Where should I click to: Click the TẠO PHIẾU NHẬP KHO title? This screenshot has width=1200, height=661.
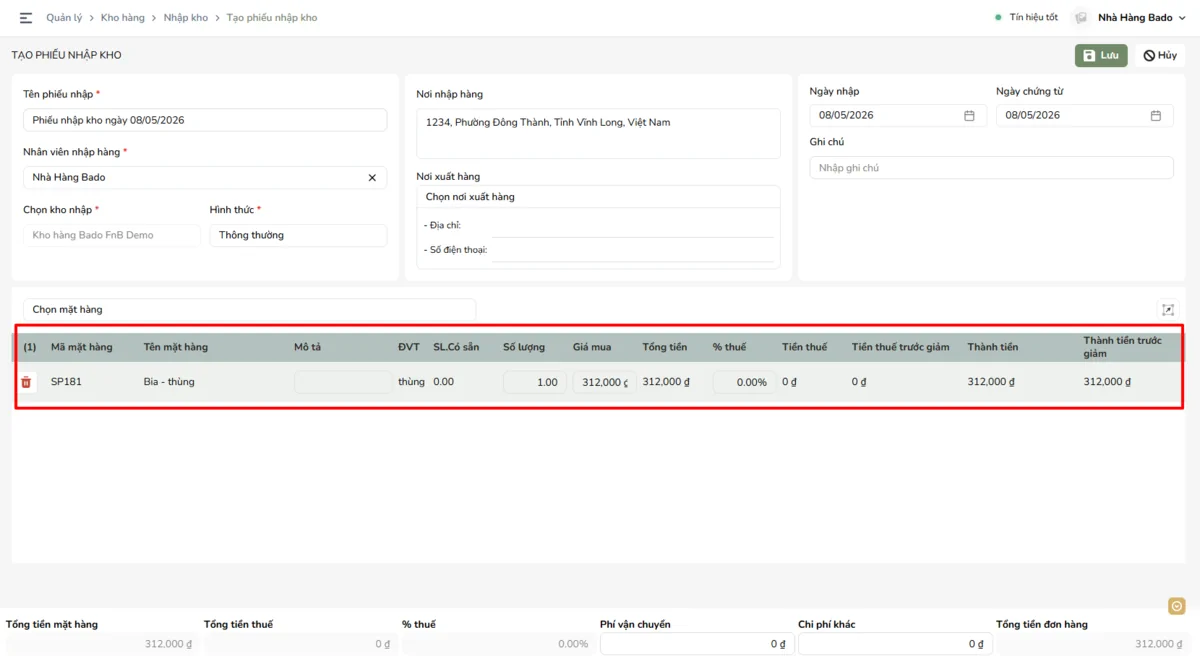[x=66, y=55]
